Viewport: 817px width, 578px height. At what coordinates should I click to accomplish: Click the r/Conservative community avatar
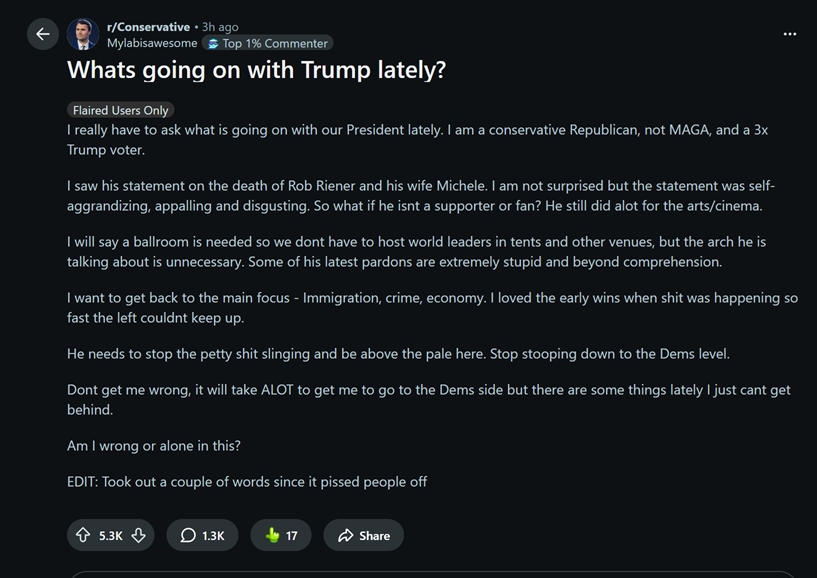(x=82, y=34)
